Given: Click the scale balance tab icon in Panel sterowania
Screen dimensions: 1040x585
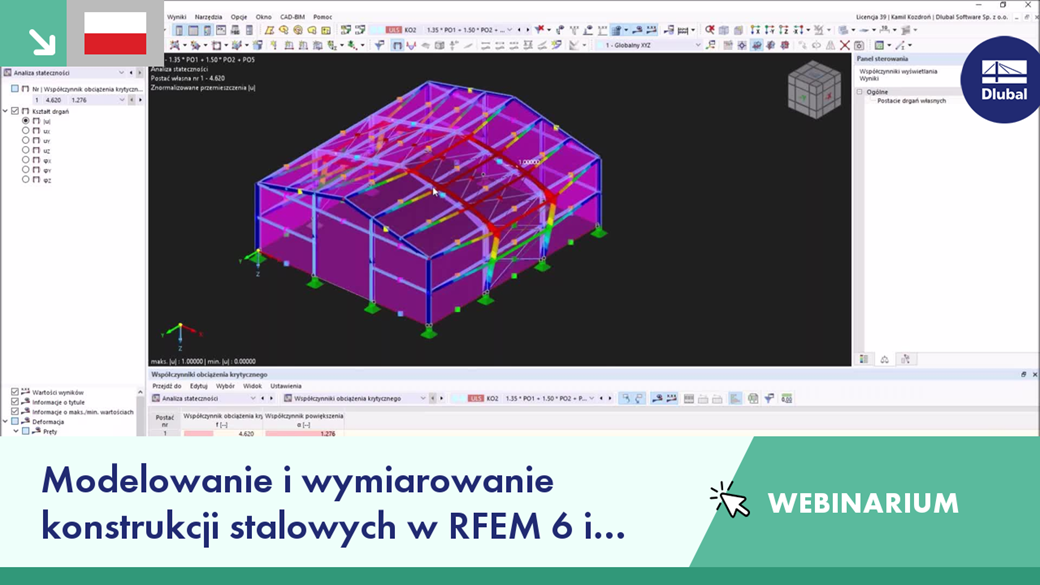Looking at the screenshot, I should click(x=884, y=359).
